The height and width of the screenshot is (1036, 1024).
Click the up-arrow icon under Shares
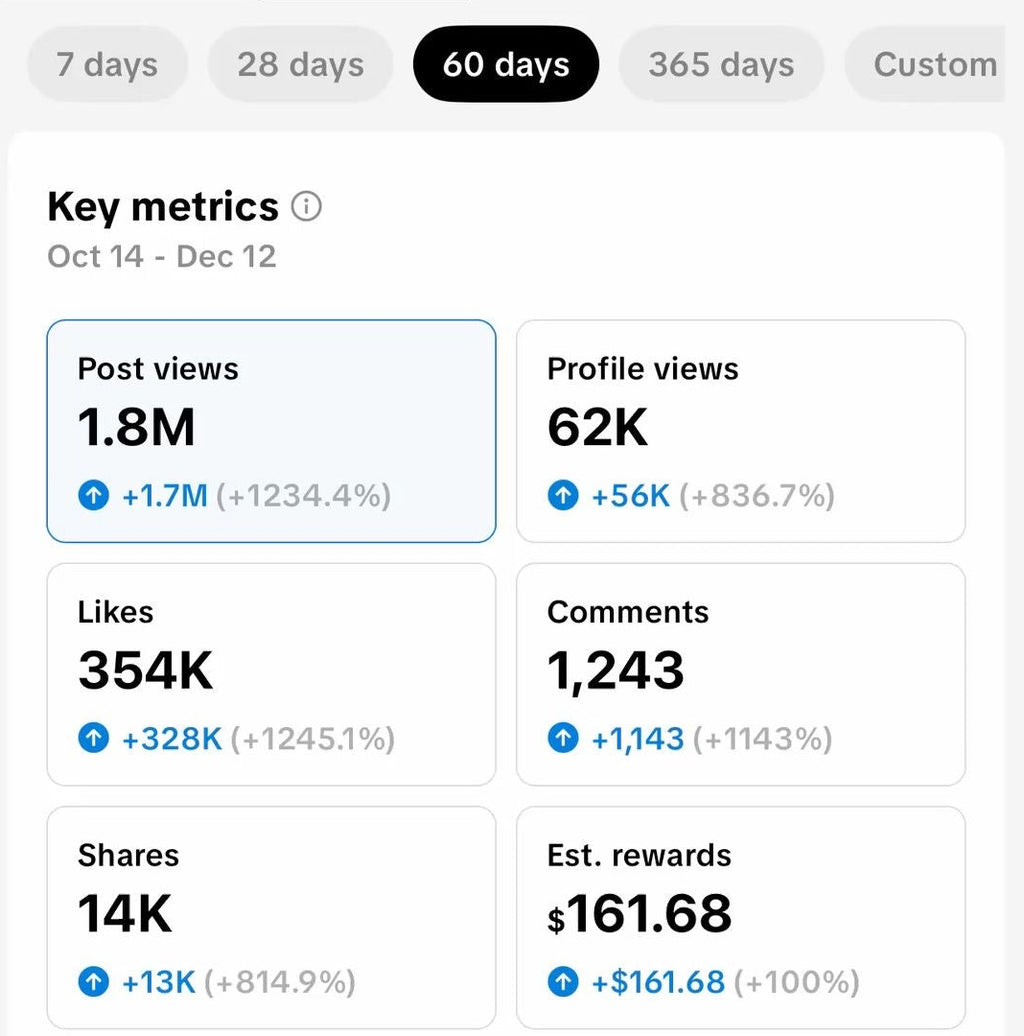pos(93,982)
